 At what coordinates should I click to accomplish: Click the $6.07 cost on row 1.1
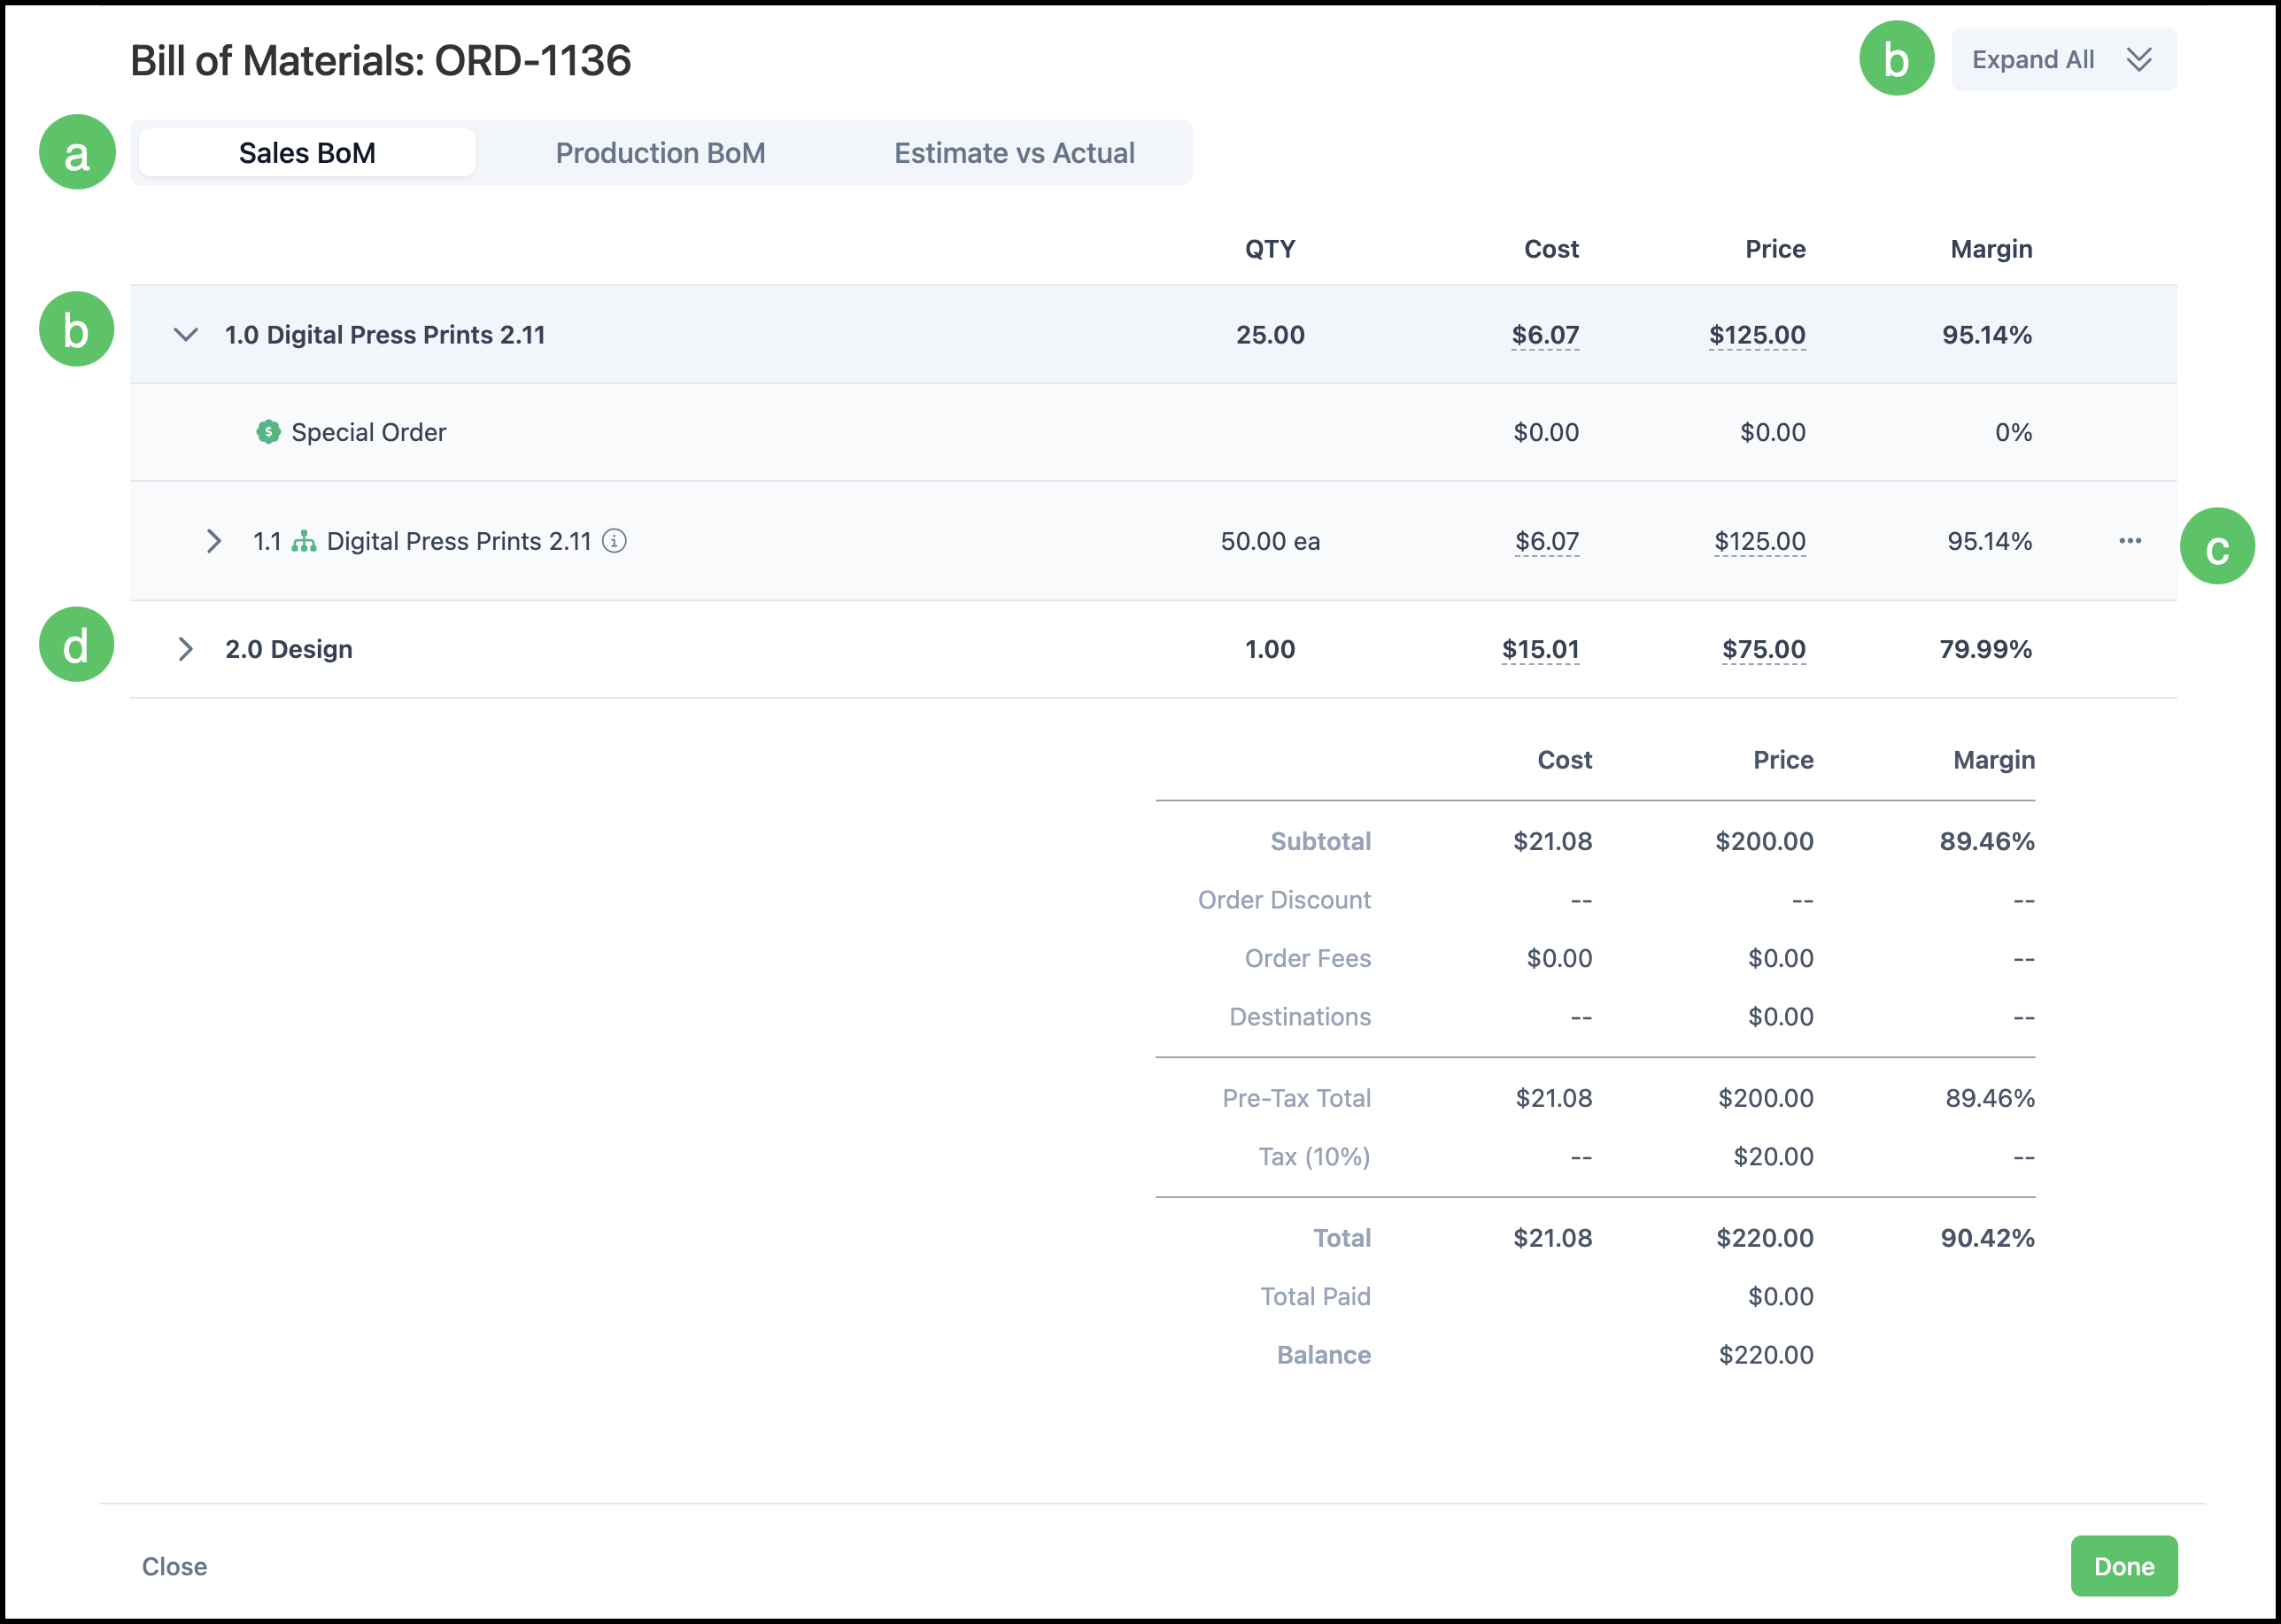coord(1547,541)
